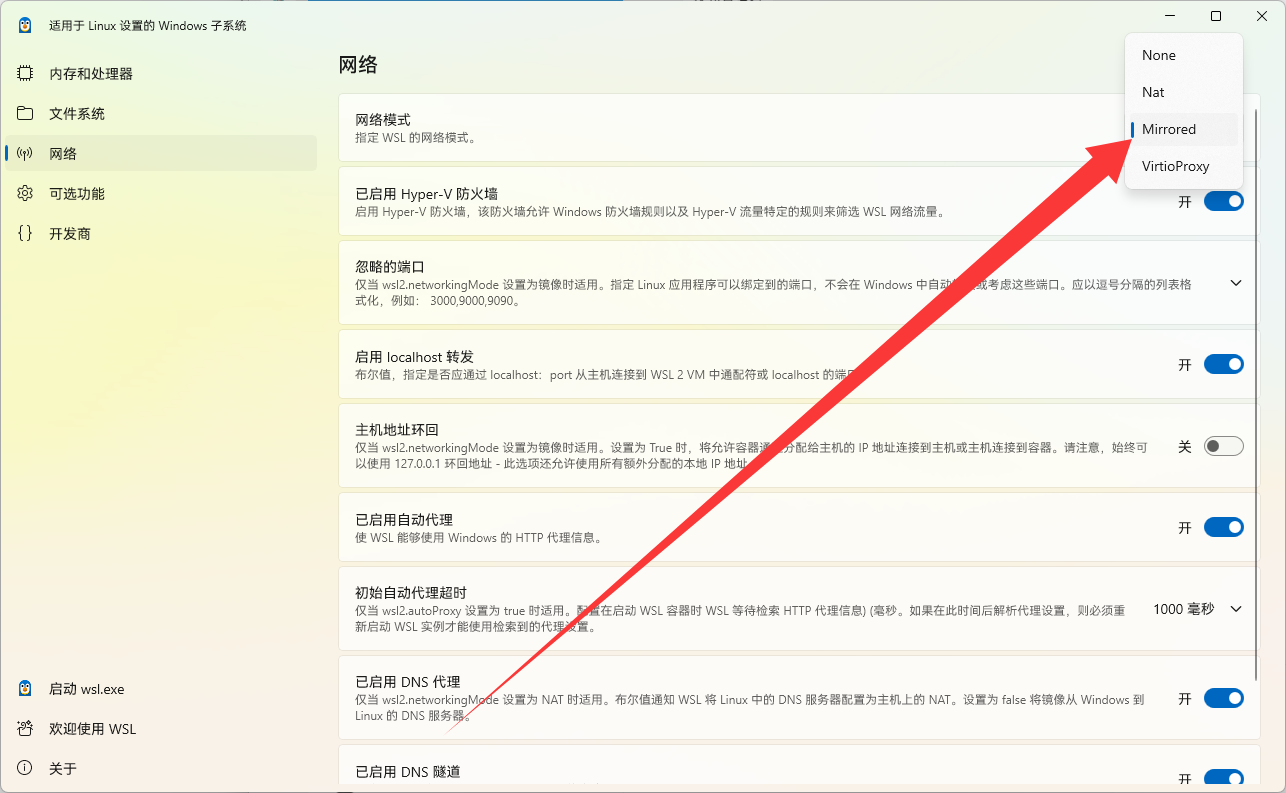Viewport: 1286px width, 793px height.
Task: Choose None as the network mode
Action: click(1158, 55)
